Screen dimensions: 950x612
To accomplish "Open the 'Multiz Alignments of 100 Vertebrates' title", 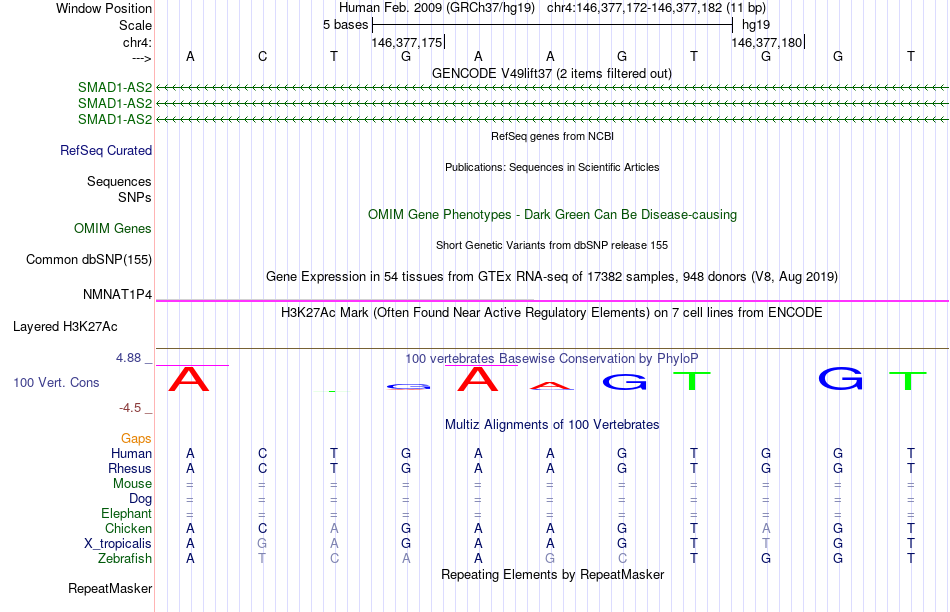I will pos(552,425).
